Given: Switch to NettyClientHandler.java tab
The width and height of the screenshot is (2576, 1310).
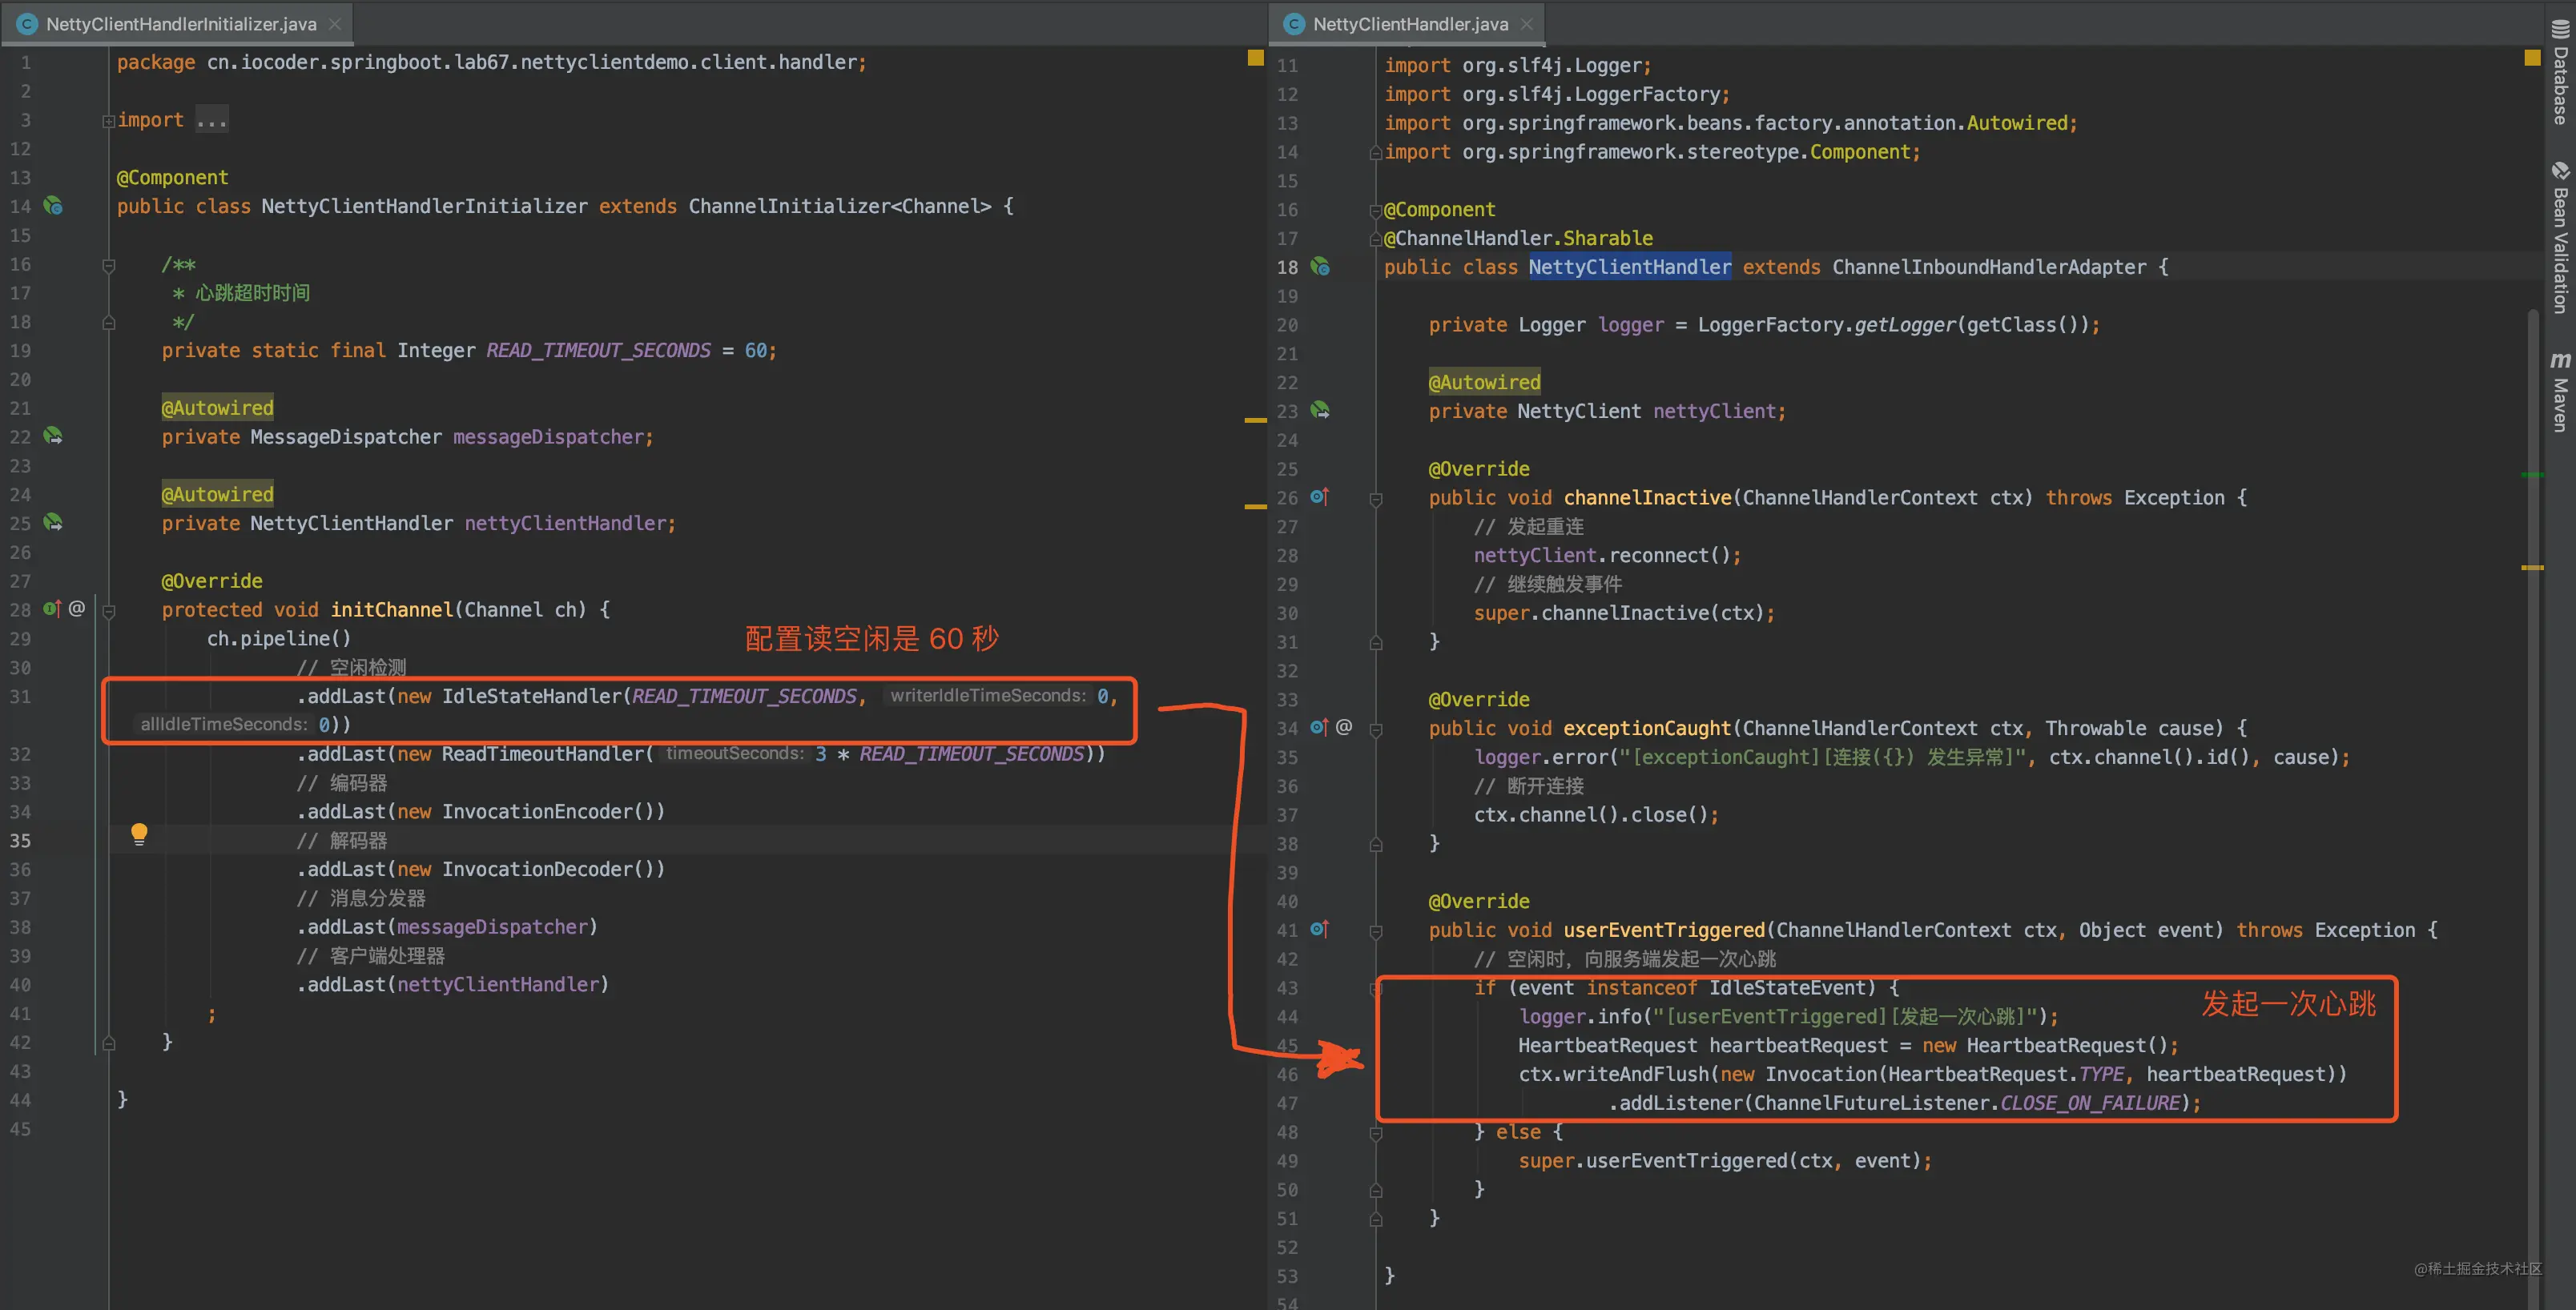Looking at the screenshot, I should coord(1409,23).
